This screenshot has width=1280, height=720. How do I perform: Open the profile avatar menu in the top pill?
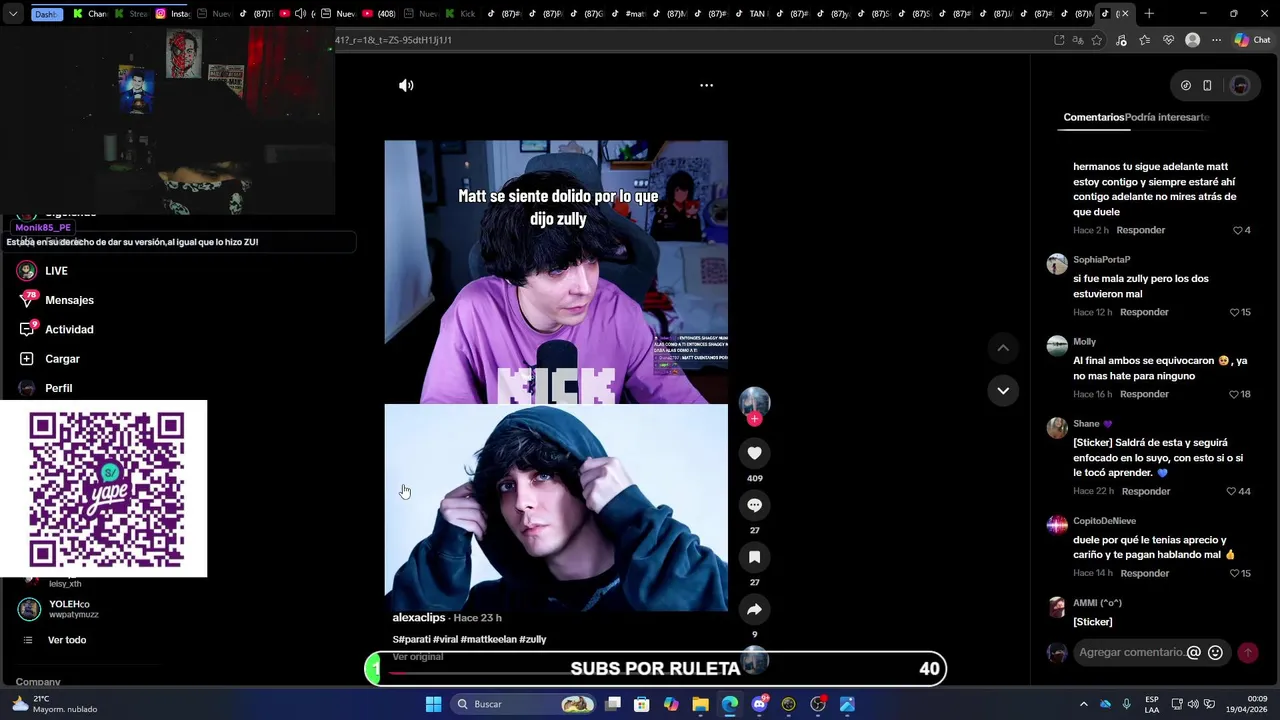1240,85
